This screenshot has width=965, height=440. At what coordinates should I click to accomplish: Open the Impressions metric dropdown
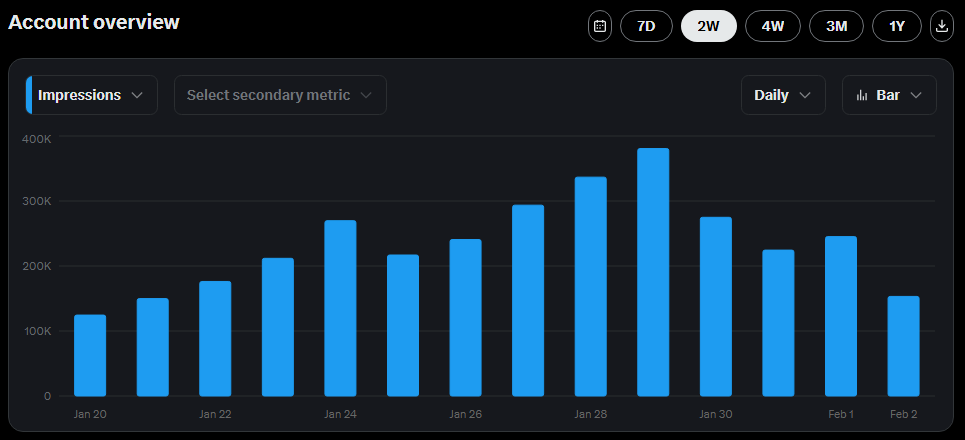point(91,95)
